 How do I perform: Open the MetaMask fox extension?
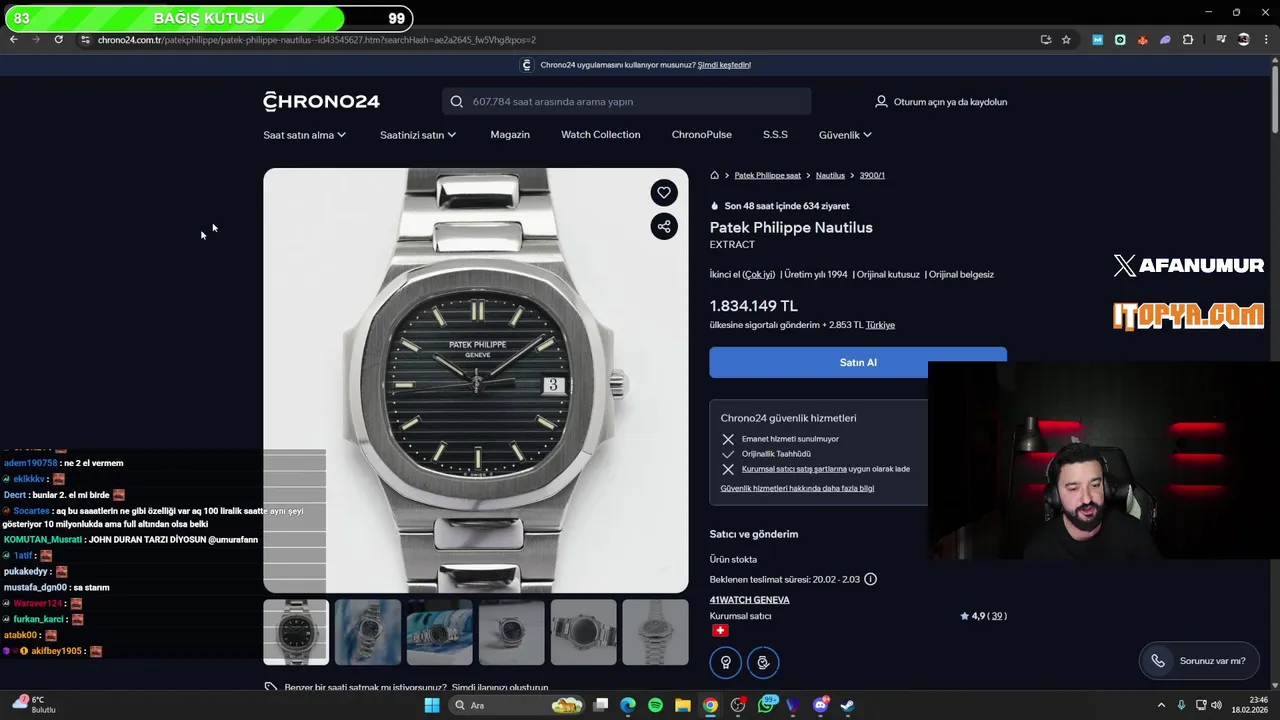1142,40
